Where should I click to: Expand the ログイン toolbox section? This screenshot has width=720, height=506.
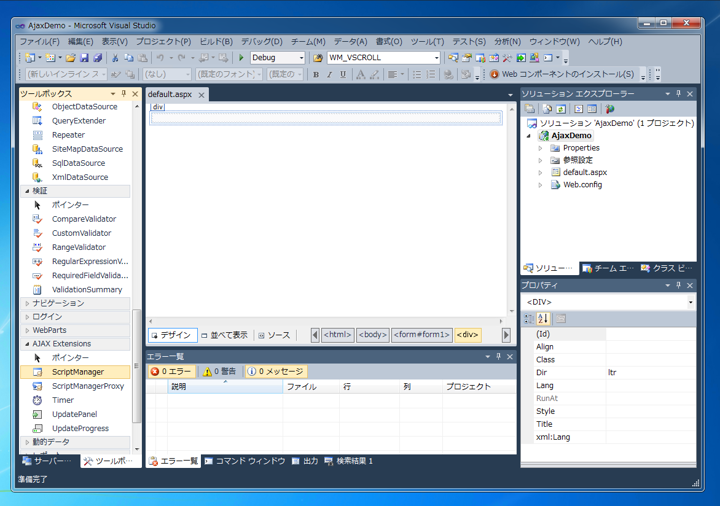[x=27, y=317]
